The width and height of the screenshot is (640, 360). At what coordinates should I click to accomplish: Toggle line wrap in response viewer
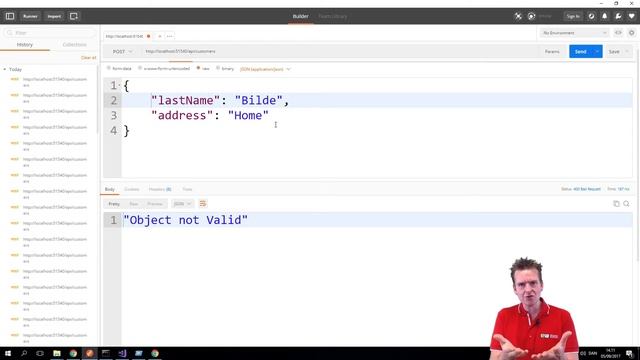point(203,204)
